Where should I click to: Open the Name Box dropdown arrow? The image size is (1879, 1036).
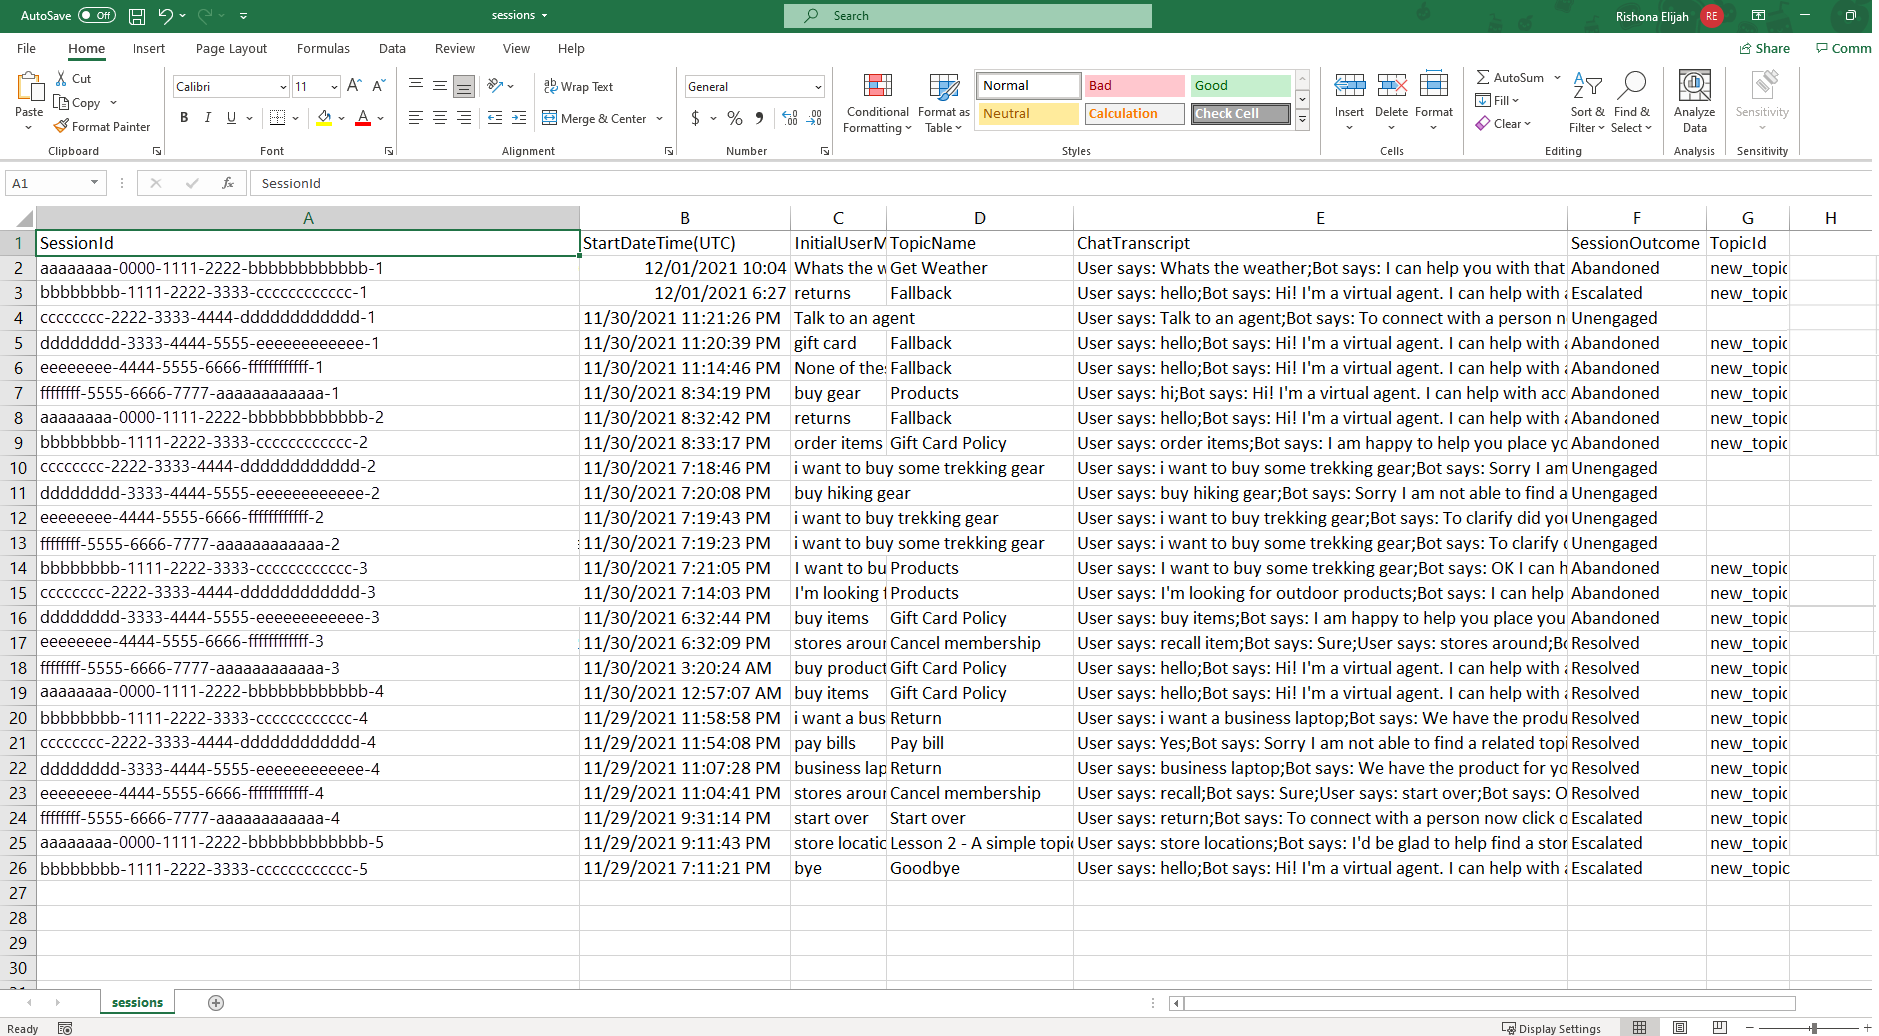(94, 183)
